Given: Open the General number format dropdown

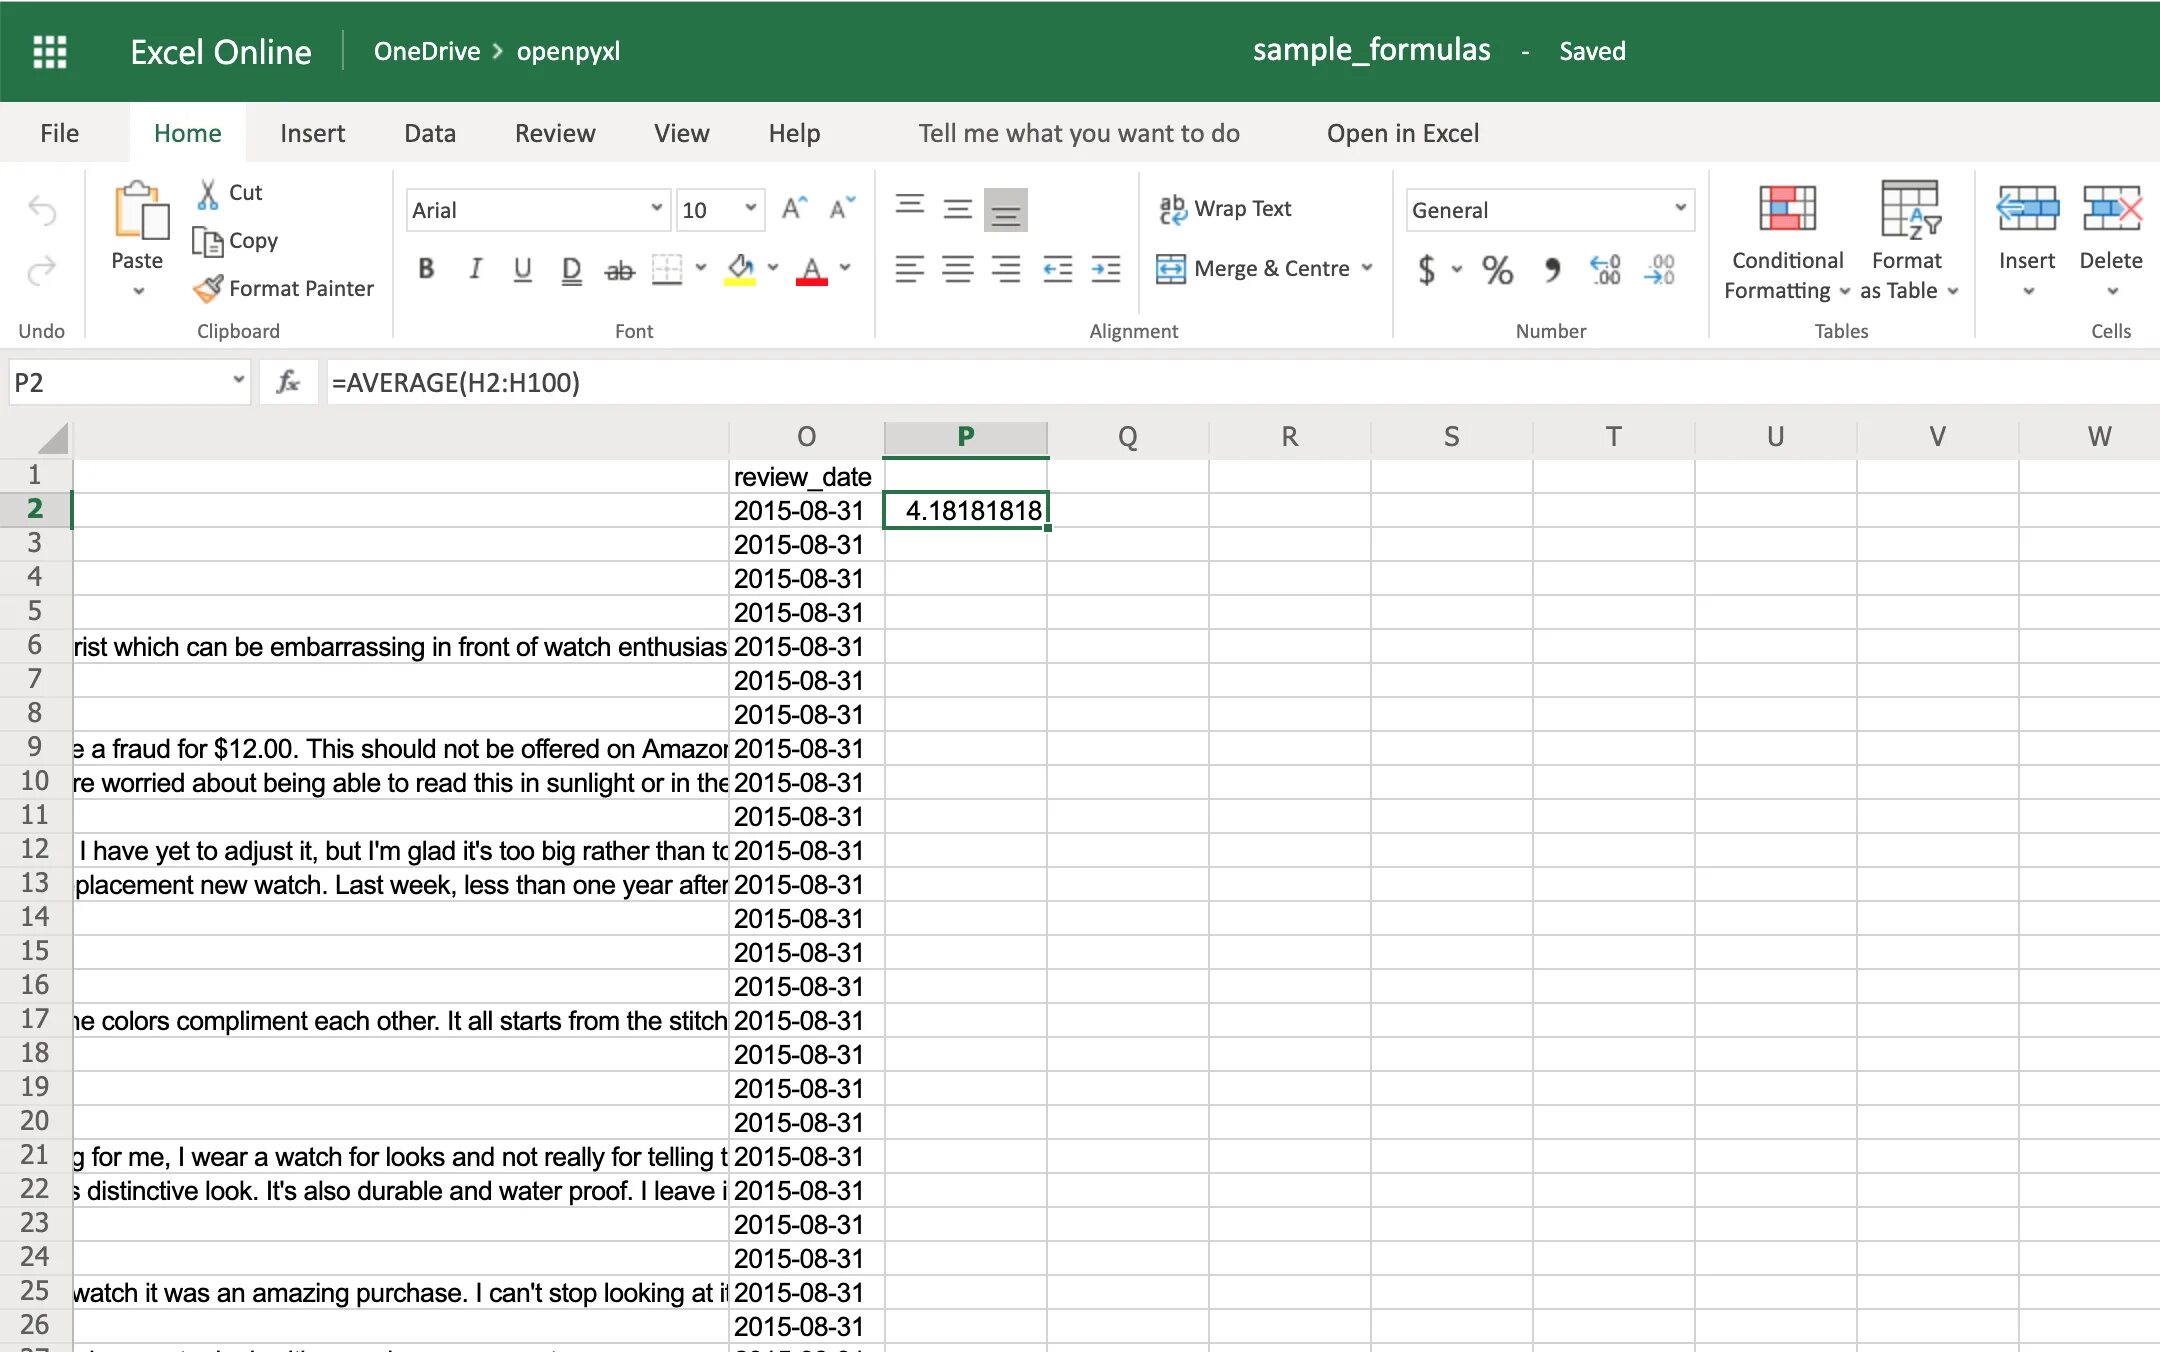Looking at the screenshot, I should click(1680, 209).
